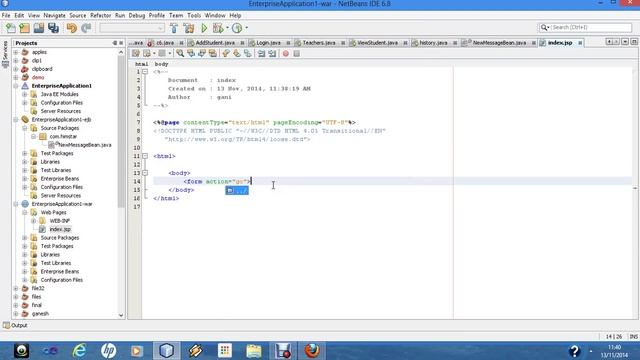Switch to the NewMessageBean.java tab

point(499,42)
